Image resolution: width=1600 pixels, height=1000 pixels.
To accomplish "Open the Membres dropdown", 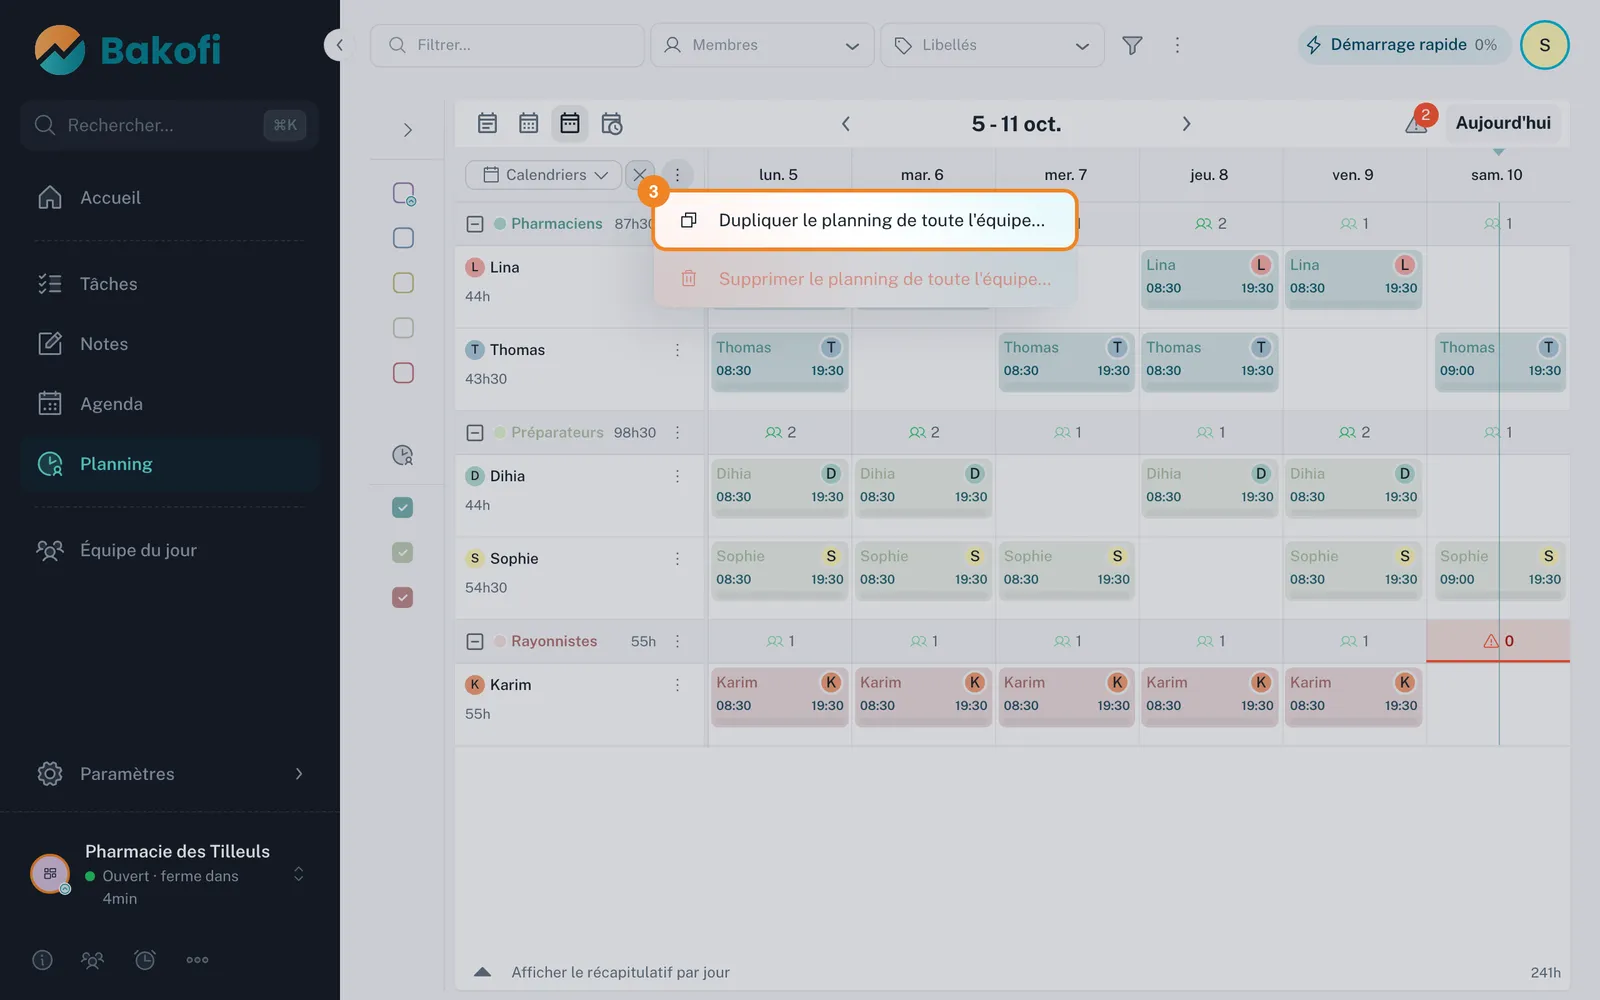I will click(762, 45).
